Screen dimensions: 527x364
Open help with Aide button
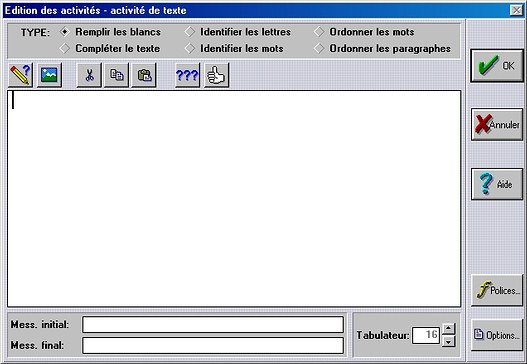pyautogui.click(x=497, y=184)
